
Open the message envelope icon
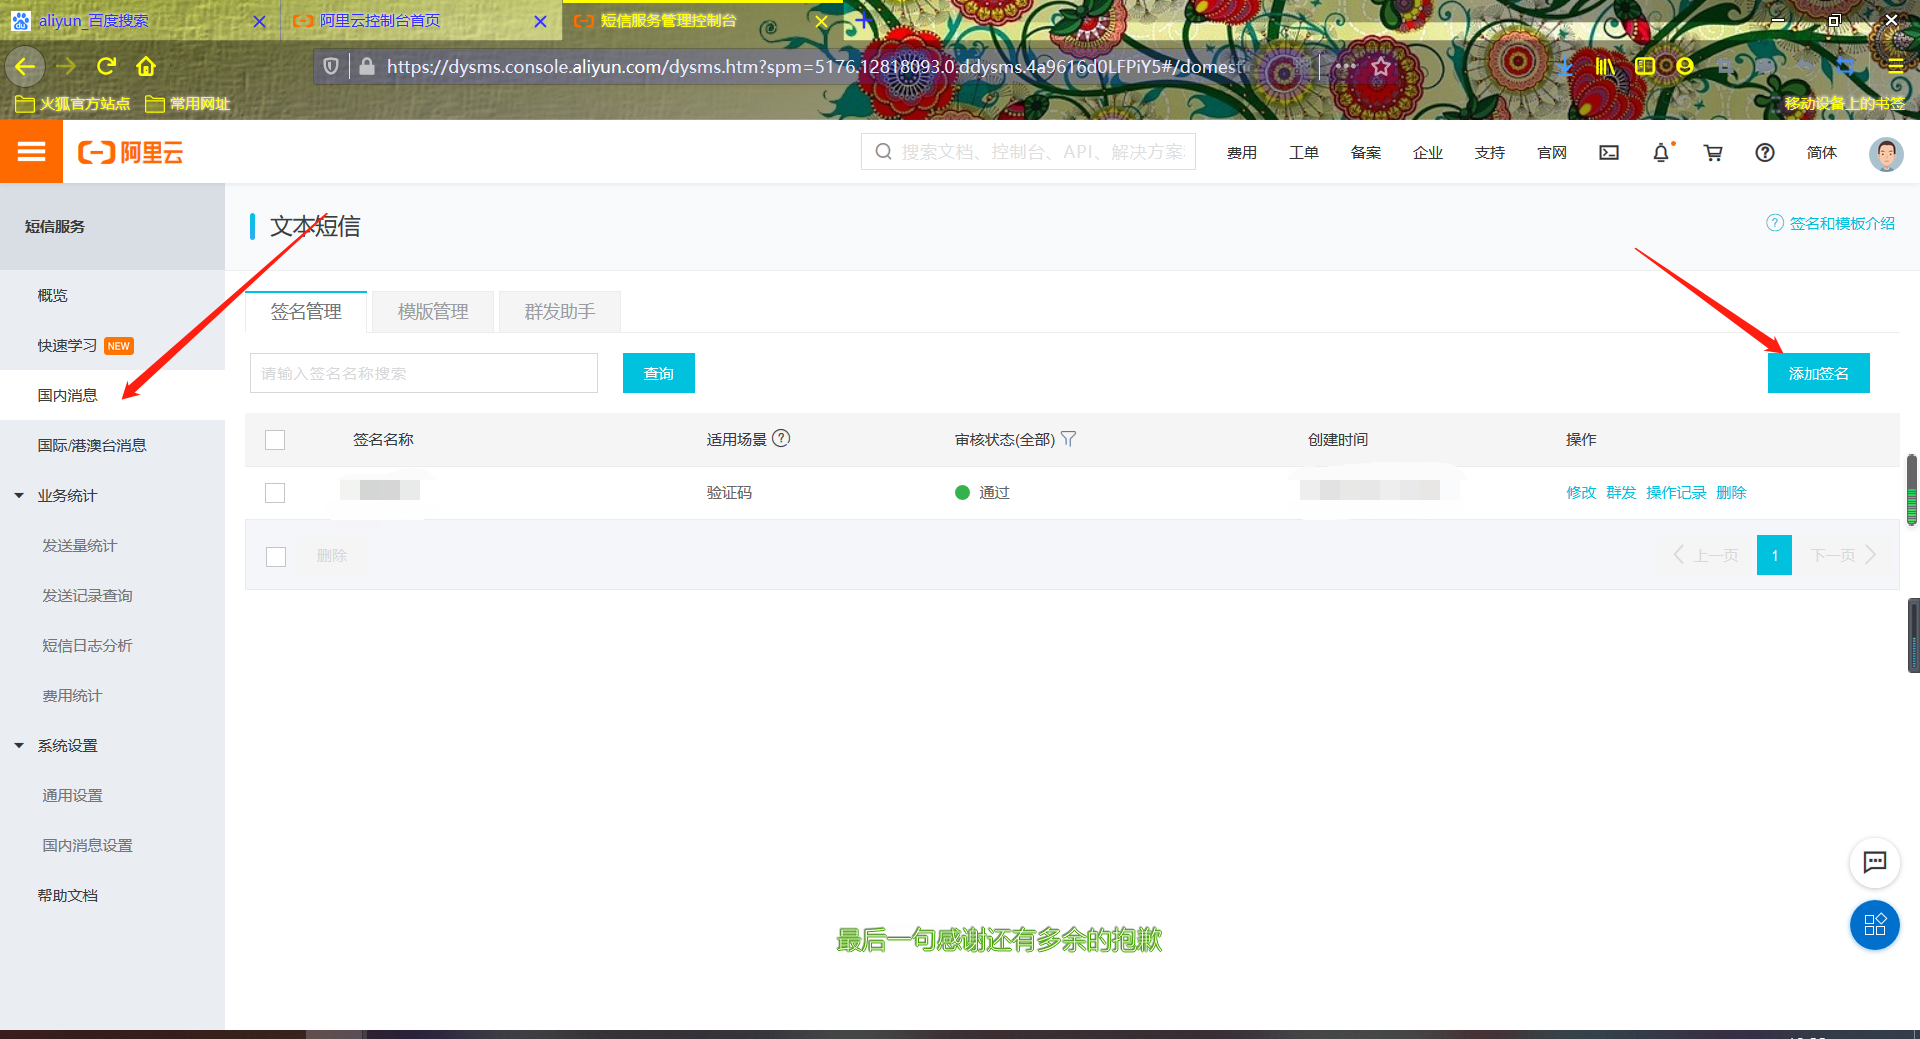(x=1609, y=152)
